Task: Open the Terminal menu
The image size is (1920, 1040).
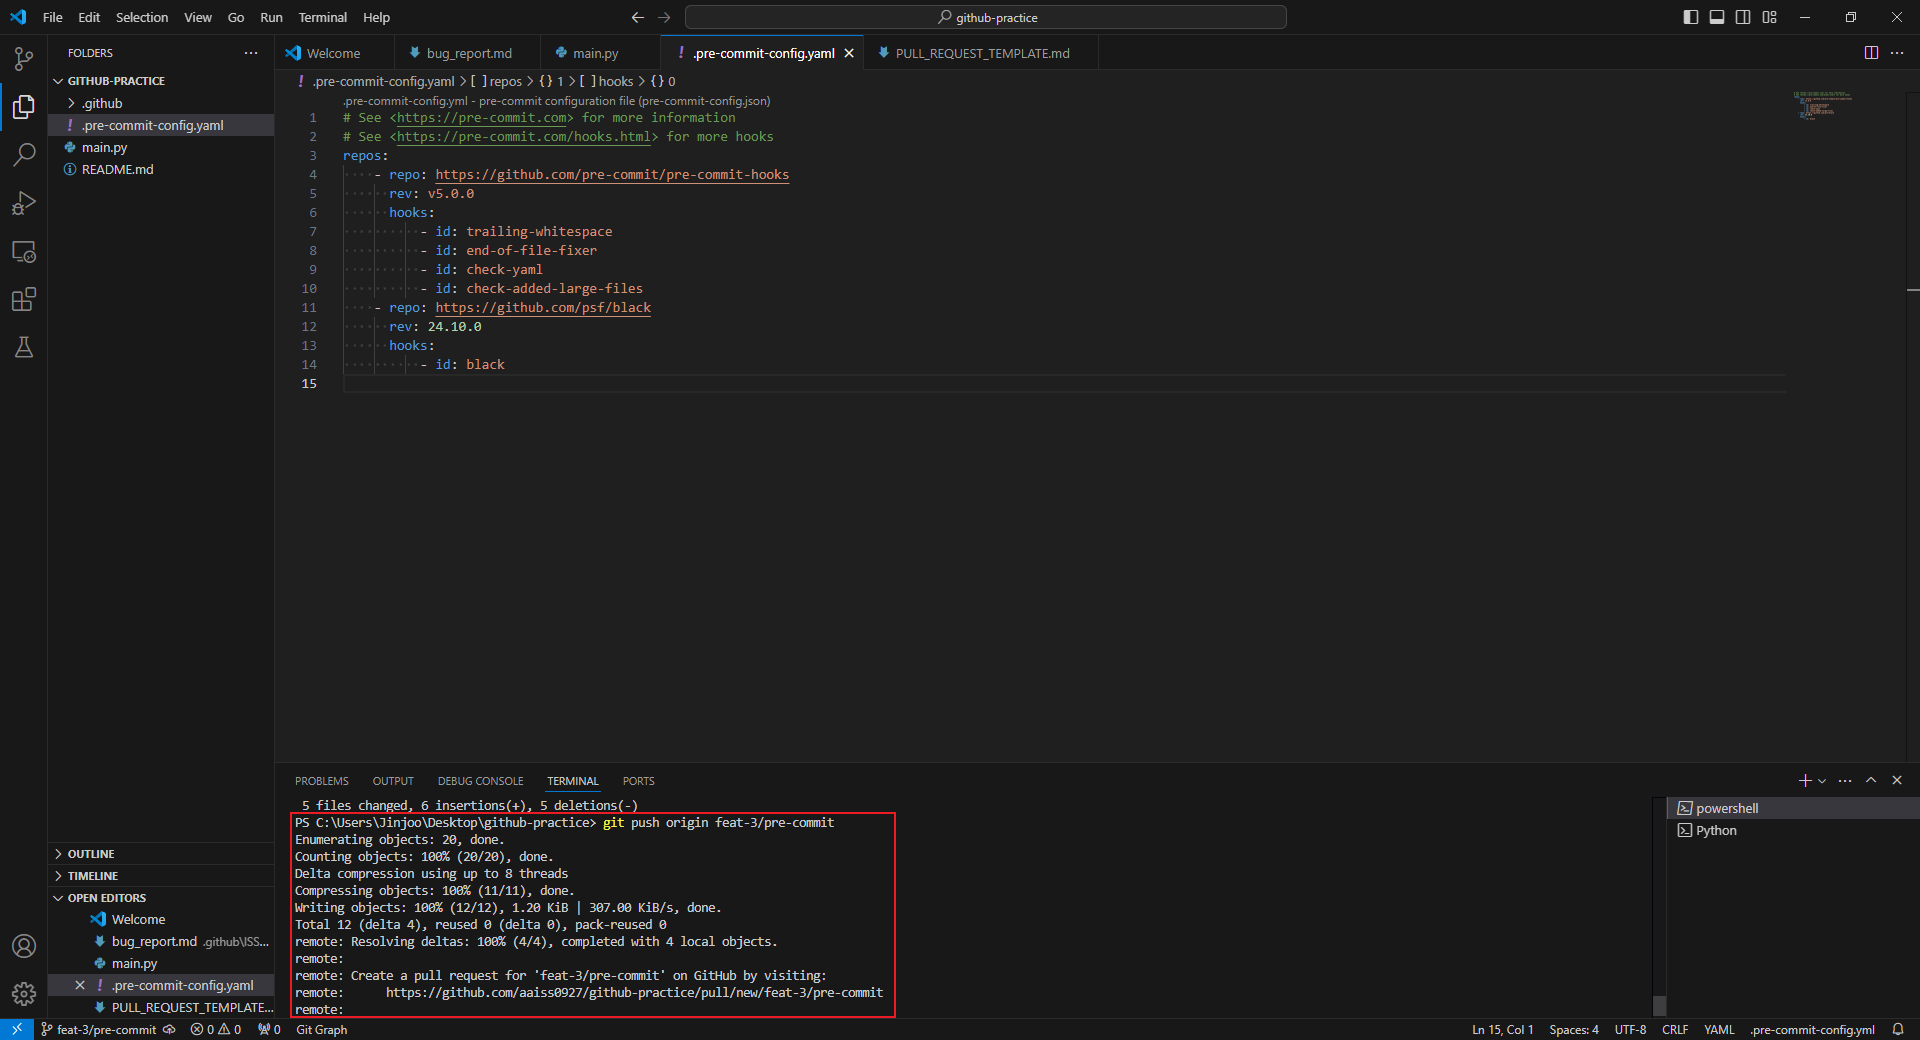Action: click(x=322, y=17)
